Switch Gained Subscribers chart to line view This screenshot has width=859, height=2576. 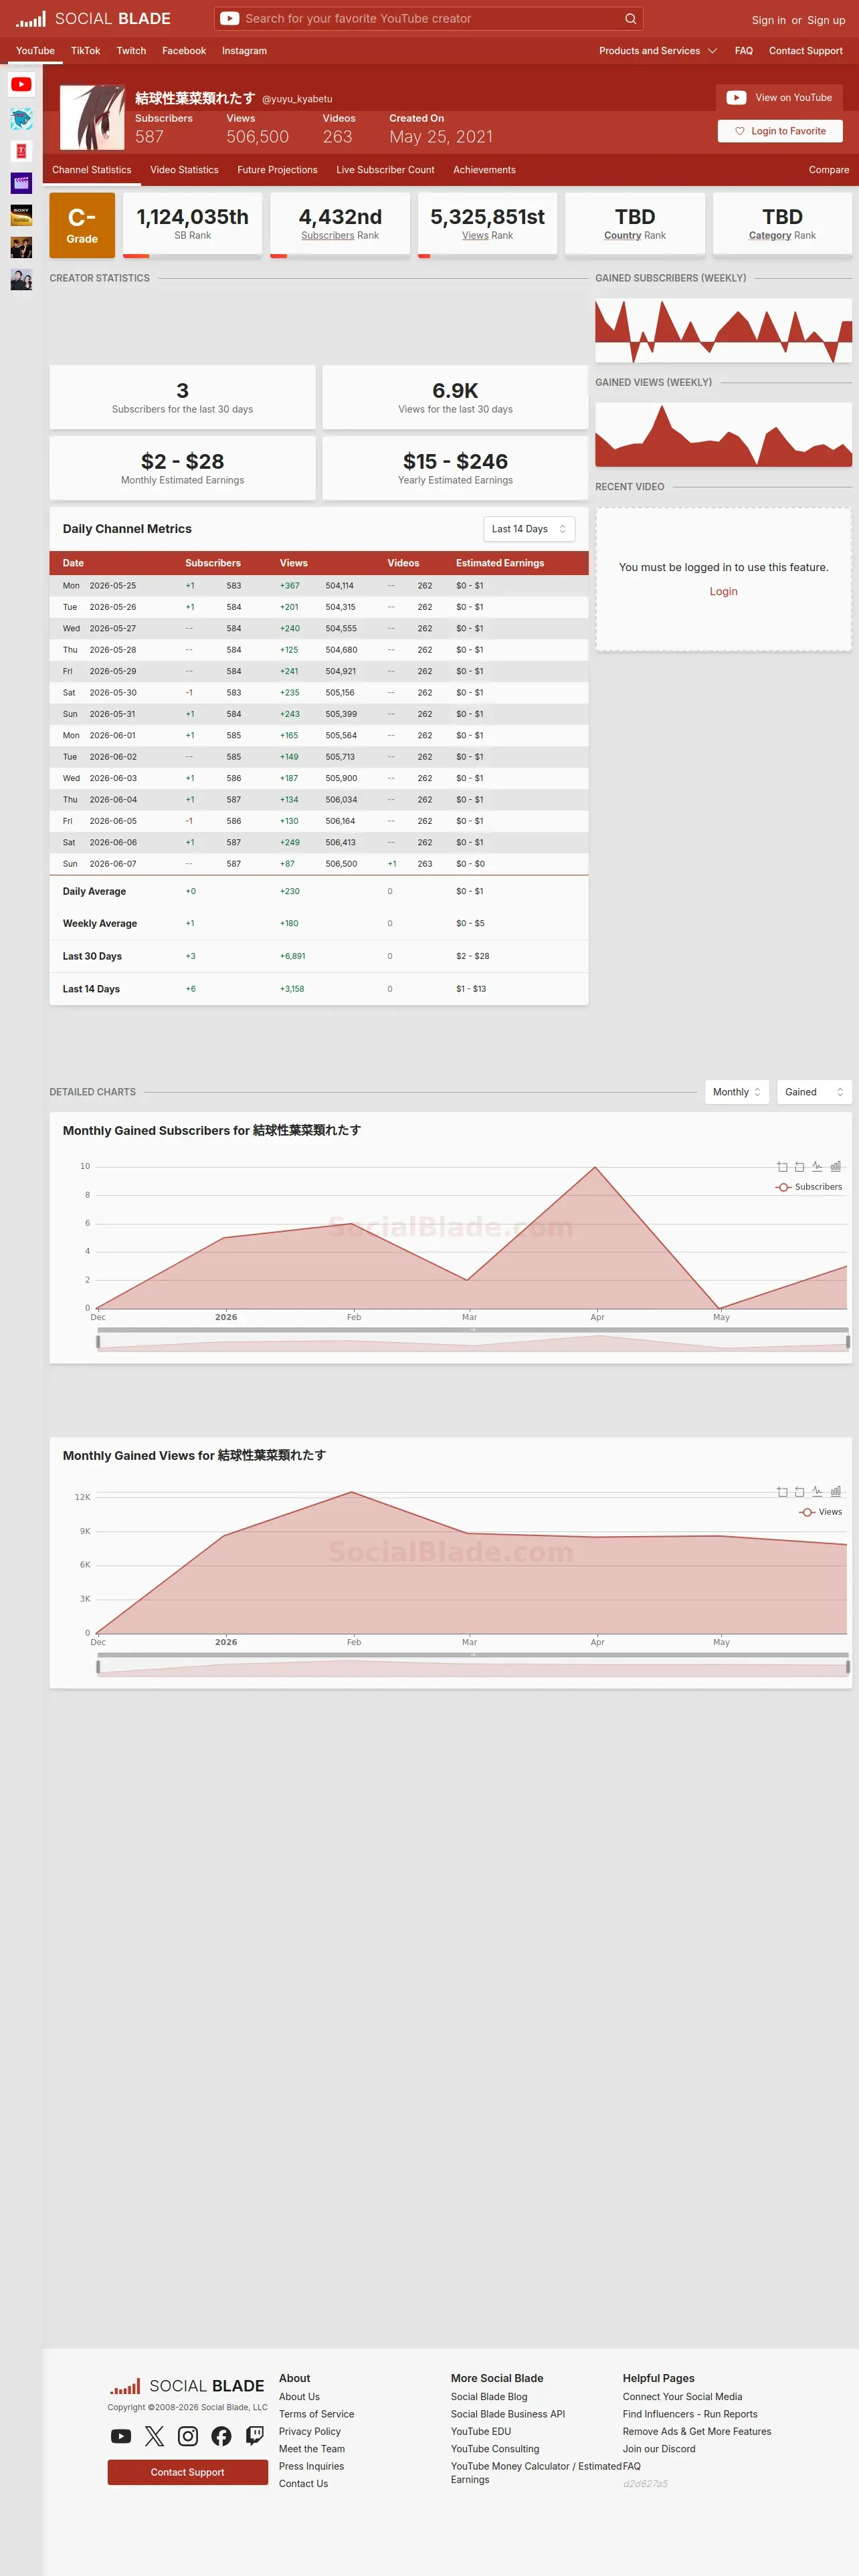[817, 1167]
